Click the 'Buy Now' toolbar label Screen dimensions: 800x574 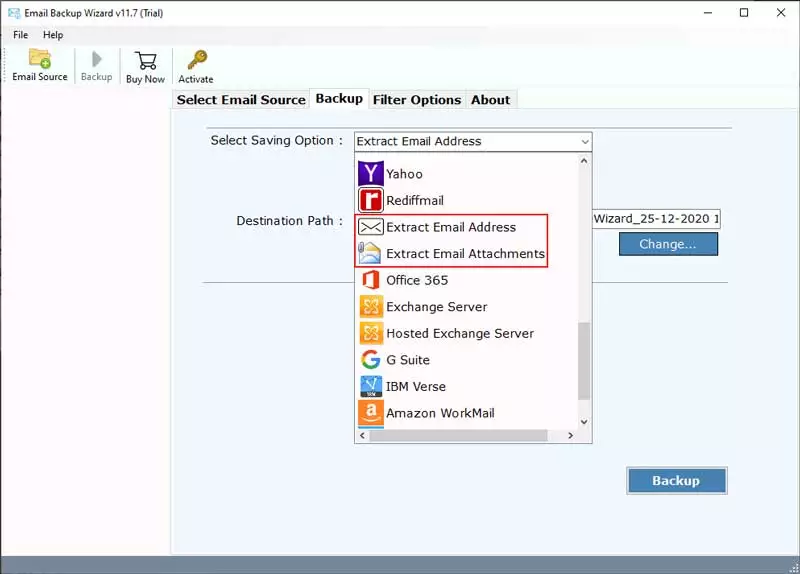145,79
